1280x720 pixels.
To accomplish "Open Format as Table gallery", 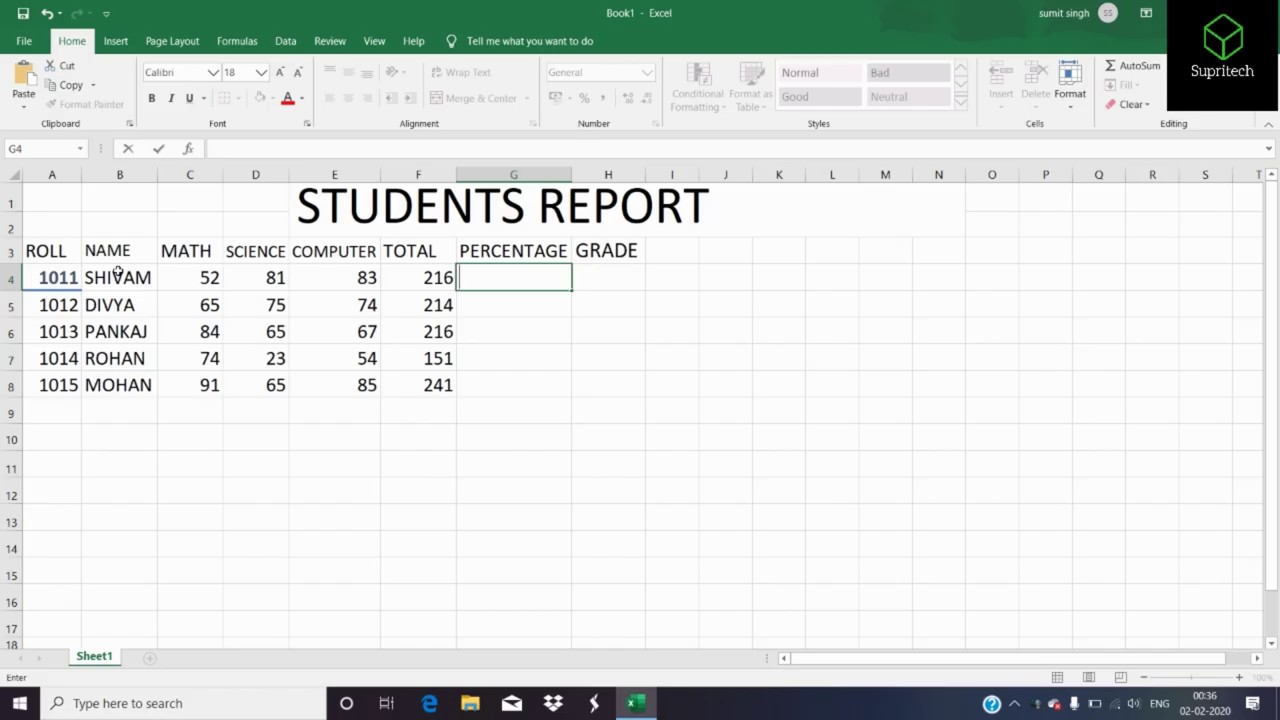I will click(x=751, y=87).
